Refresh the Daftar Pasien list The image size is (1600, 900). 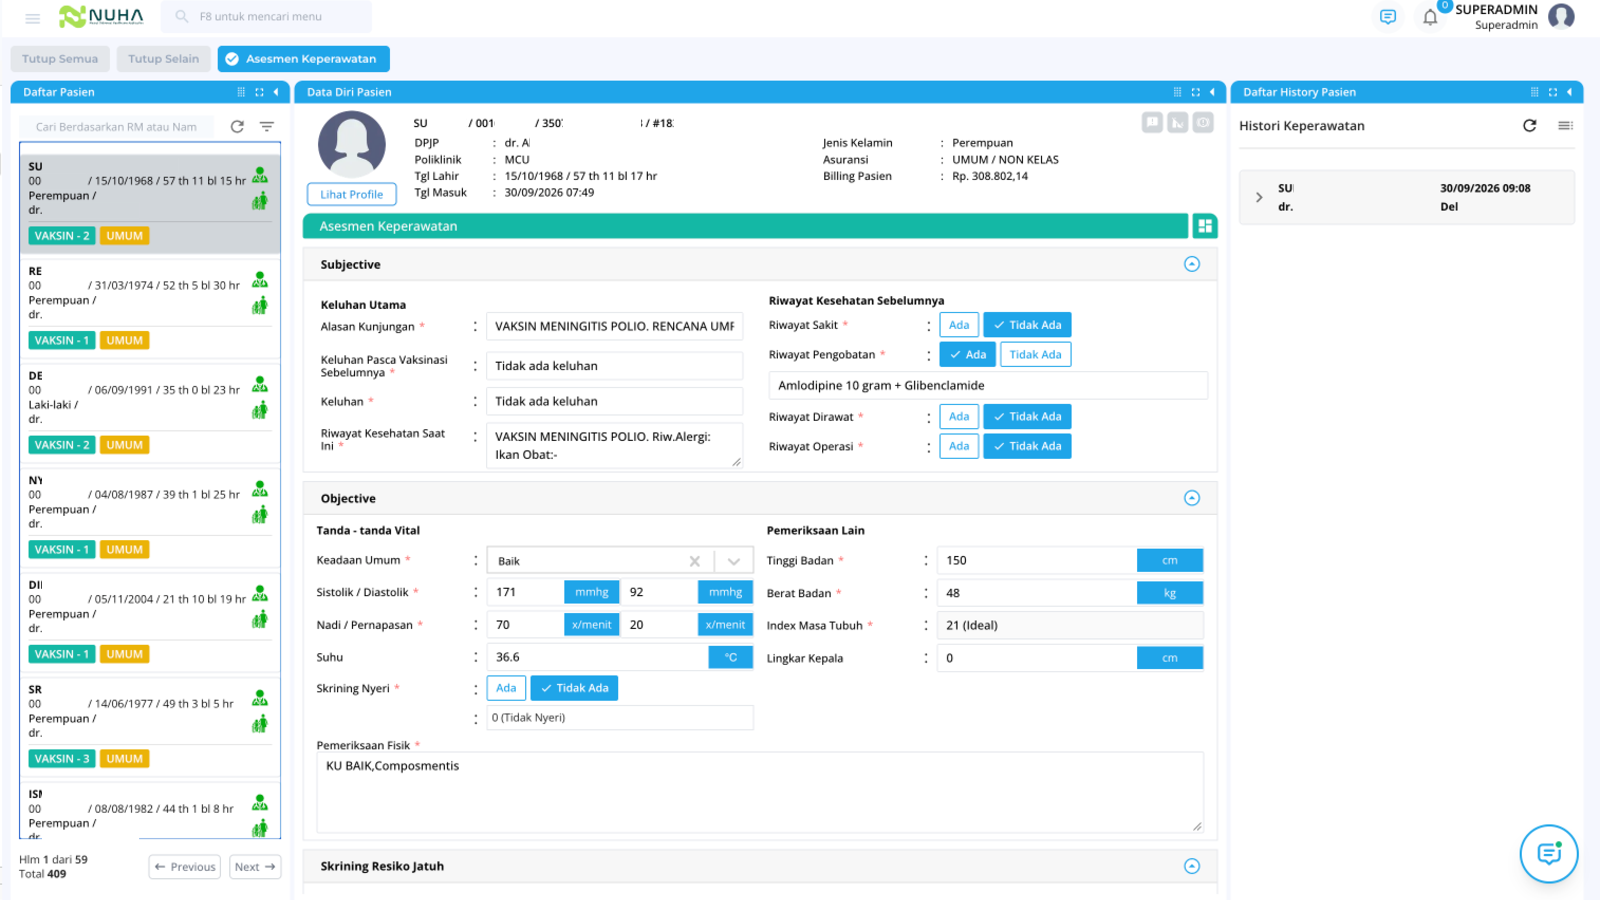(x=237, y=127)
